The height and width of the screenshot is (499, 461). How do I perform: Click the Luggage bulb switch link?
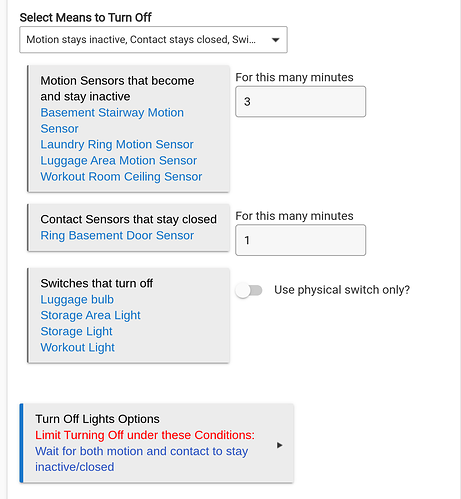(x=77, y=299)
